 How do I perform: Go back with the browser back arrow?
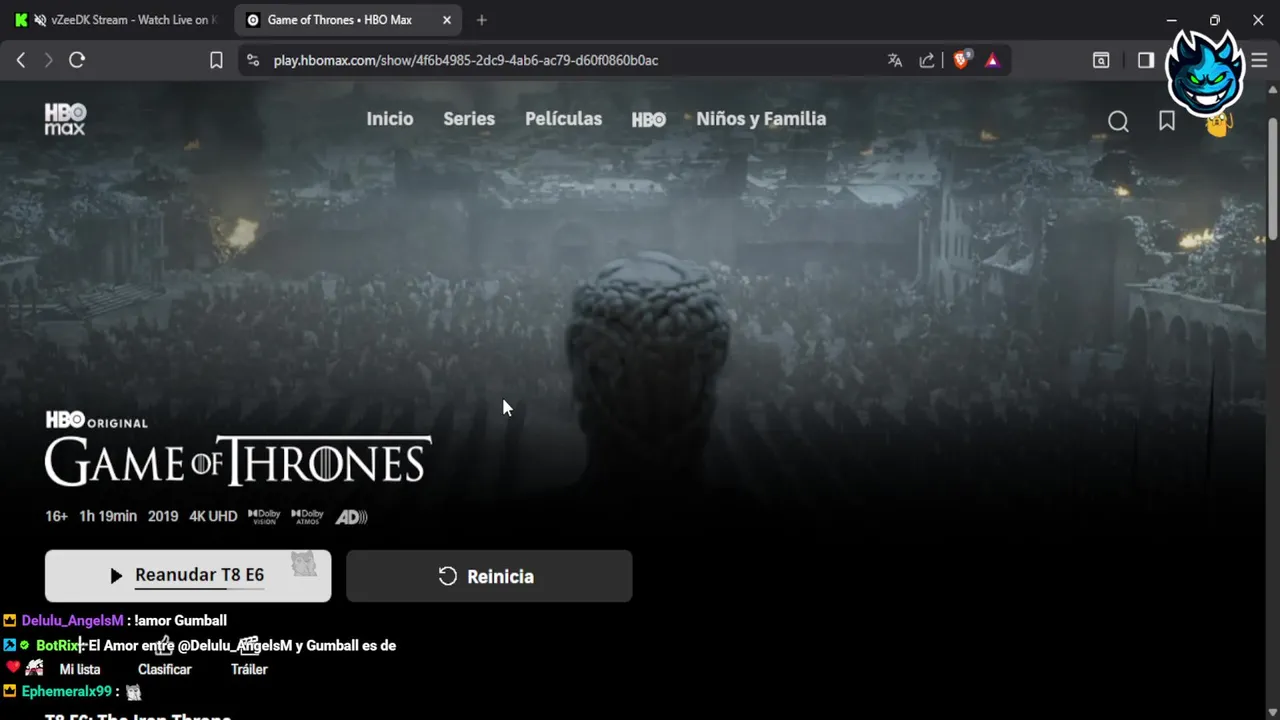point(20,60)
